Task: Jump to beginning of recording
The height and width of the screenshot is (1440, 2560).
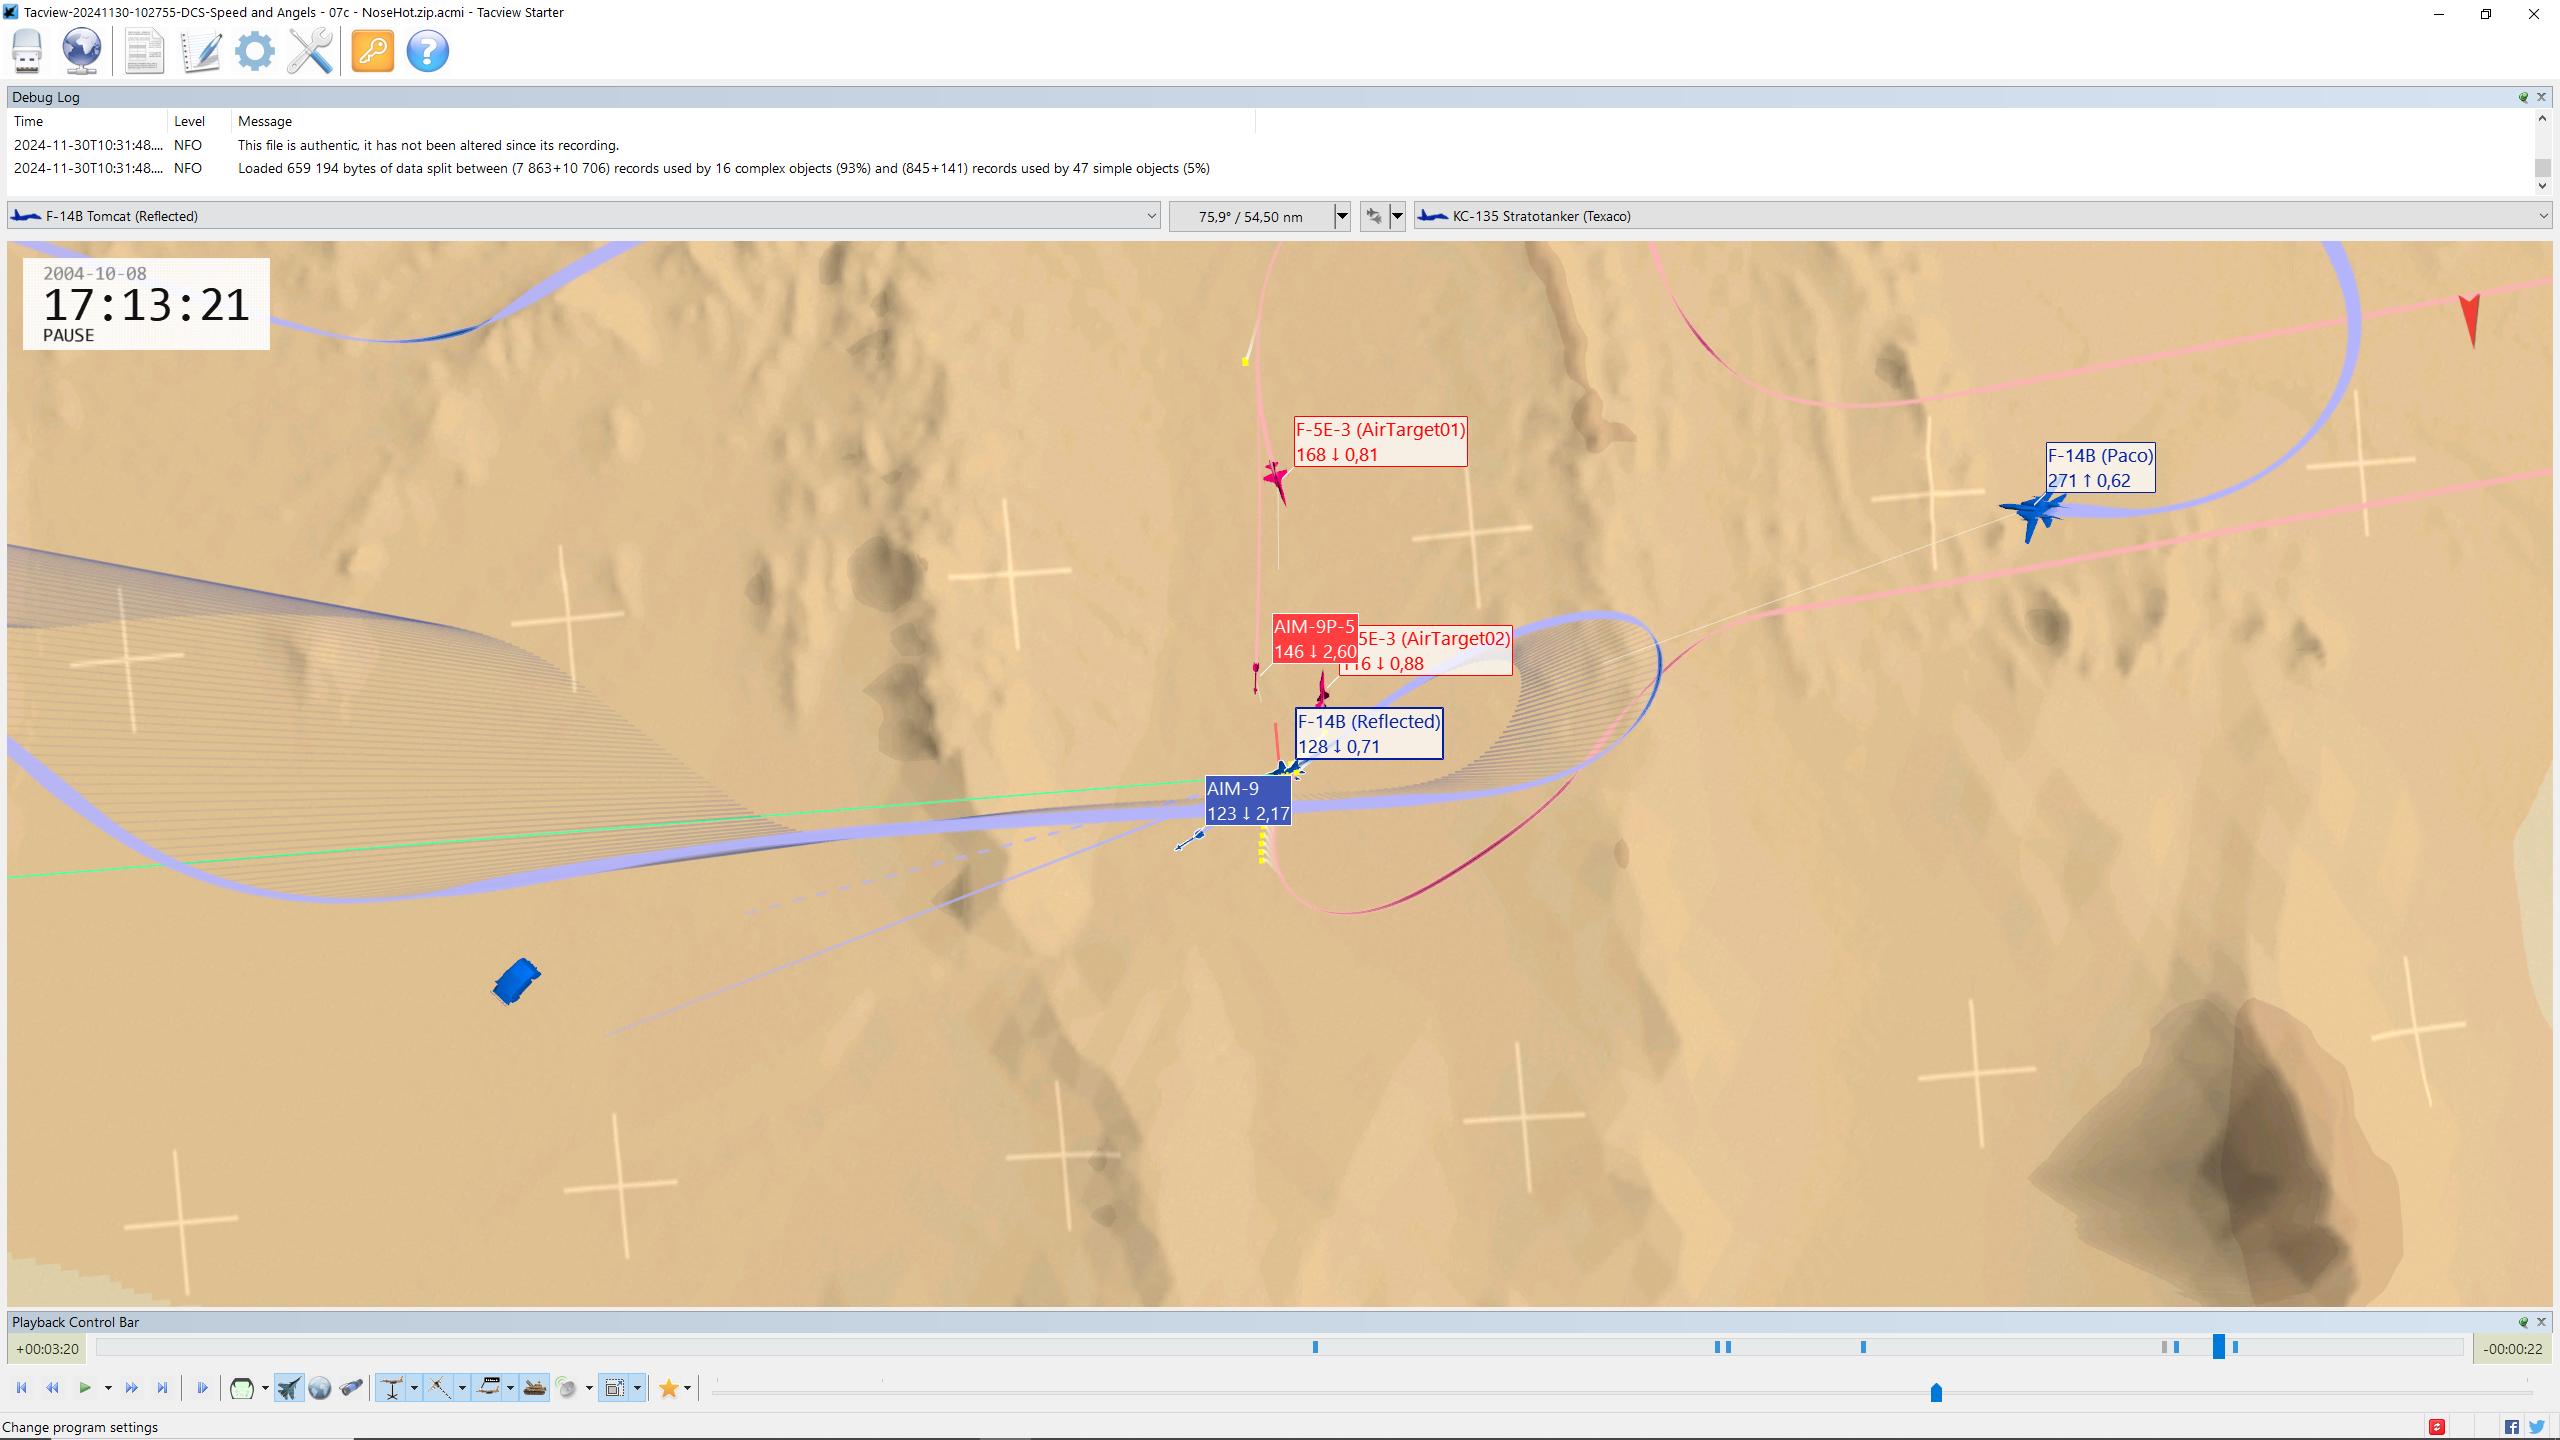Action: (x=22, y=1388)
